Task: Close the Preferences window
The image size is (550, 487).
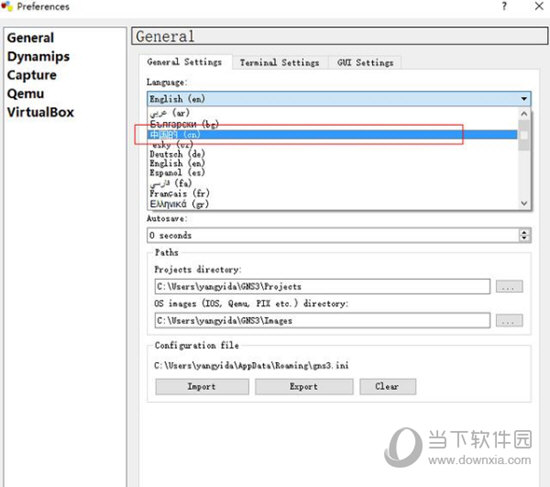Action: (539, 6)
